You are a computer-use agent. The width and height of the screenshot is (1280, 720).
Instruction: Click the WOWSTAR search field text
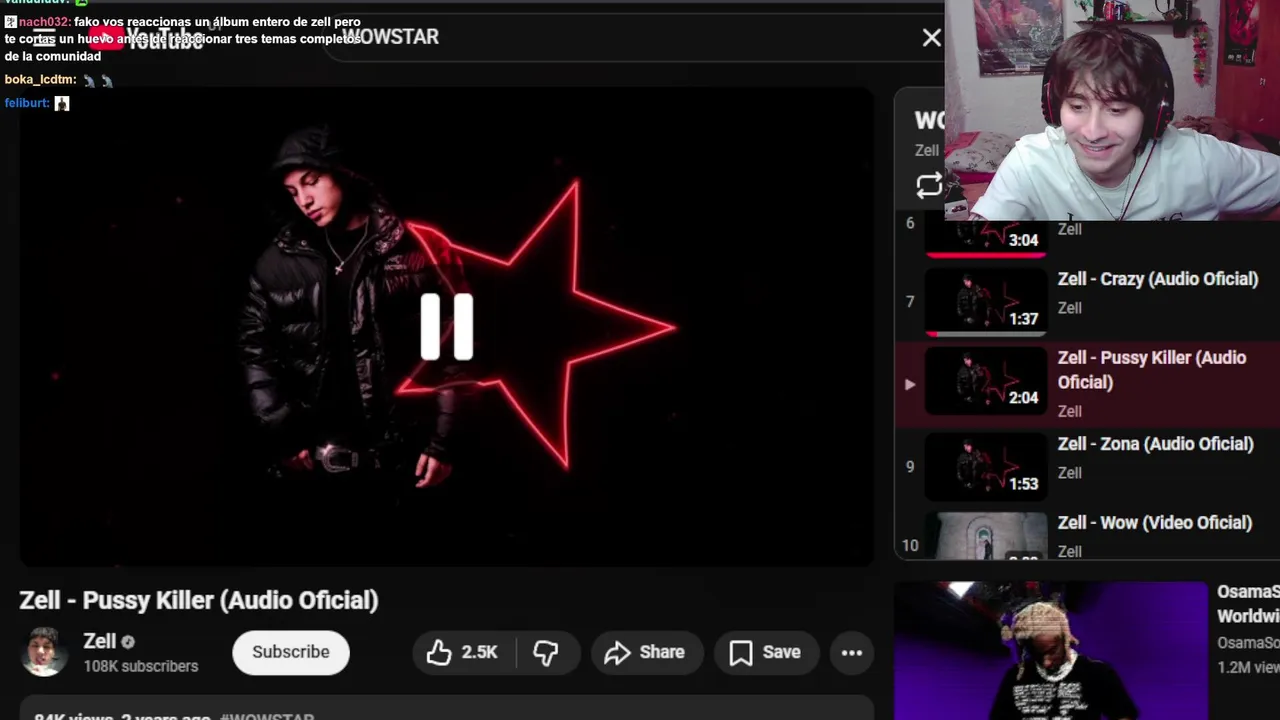tap(390, 37)
